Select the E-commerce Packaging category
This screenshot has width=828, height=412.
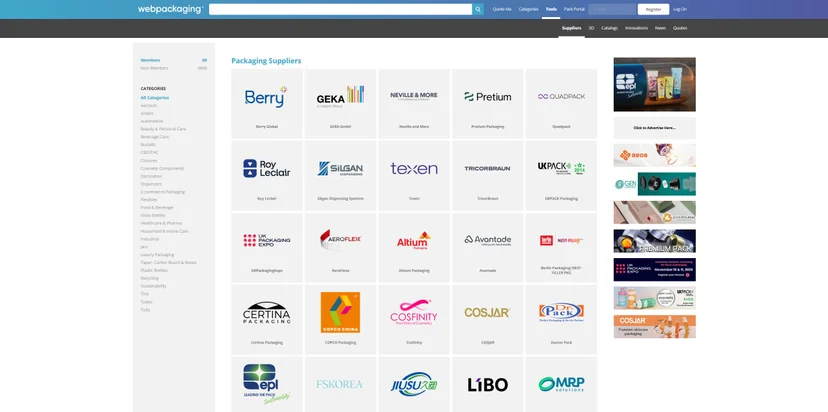point(163,192)
